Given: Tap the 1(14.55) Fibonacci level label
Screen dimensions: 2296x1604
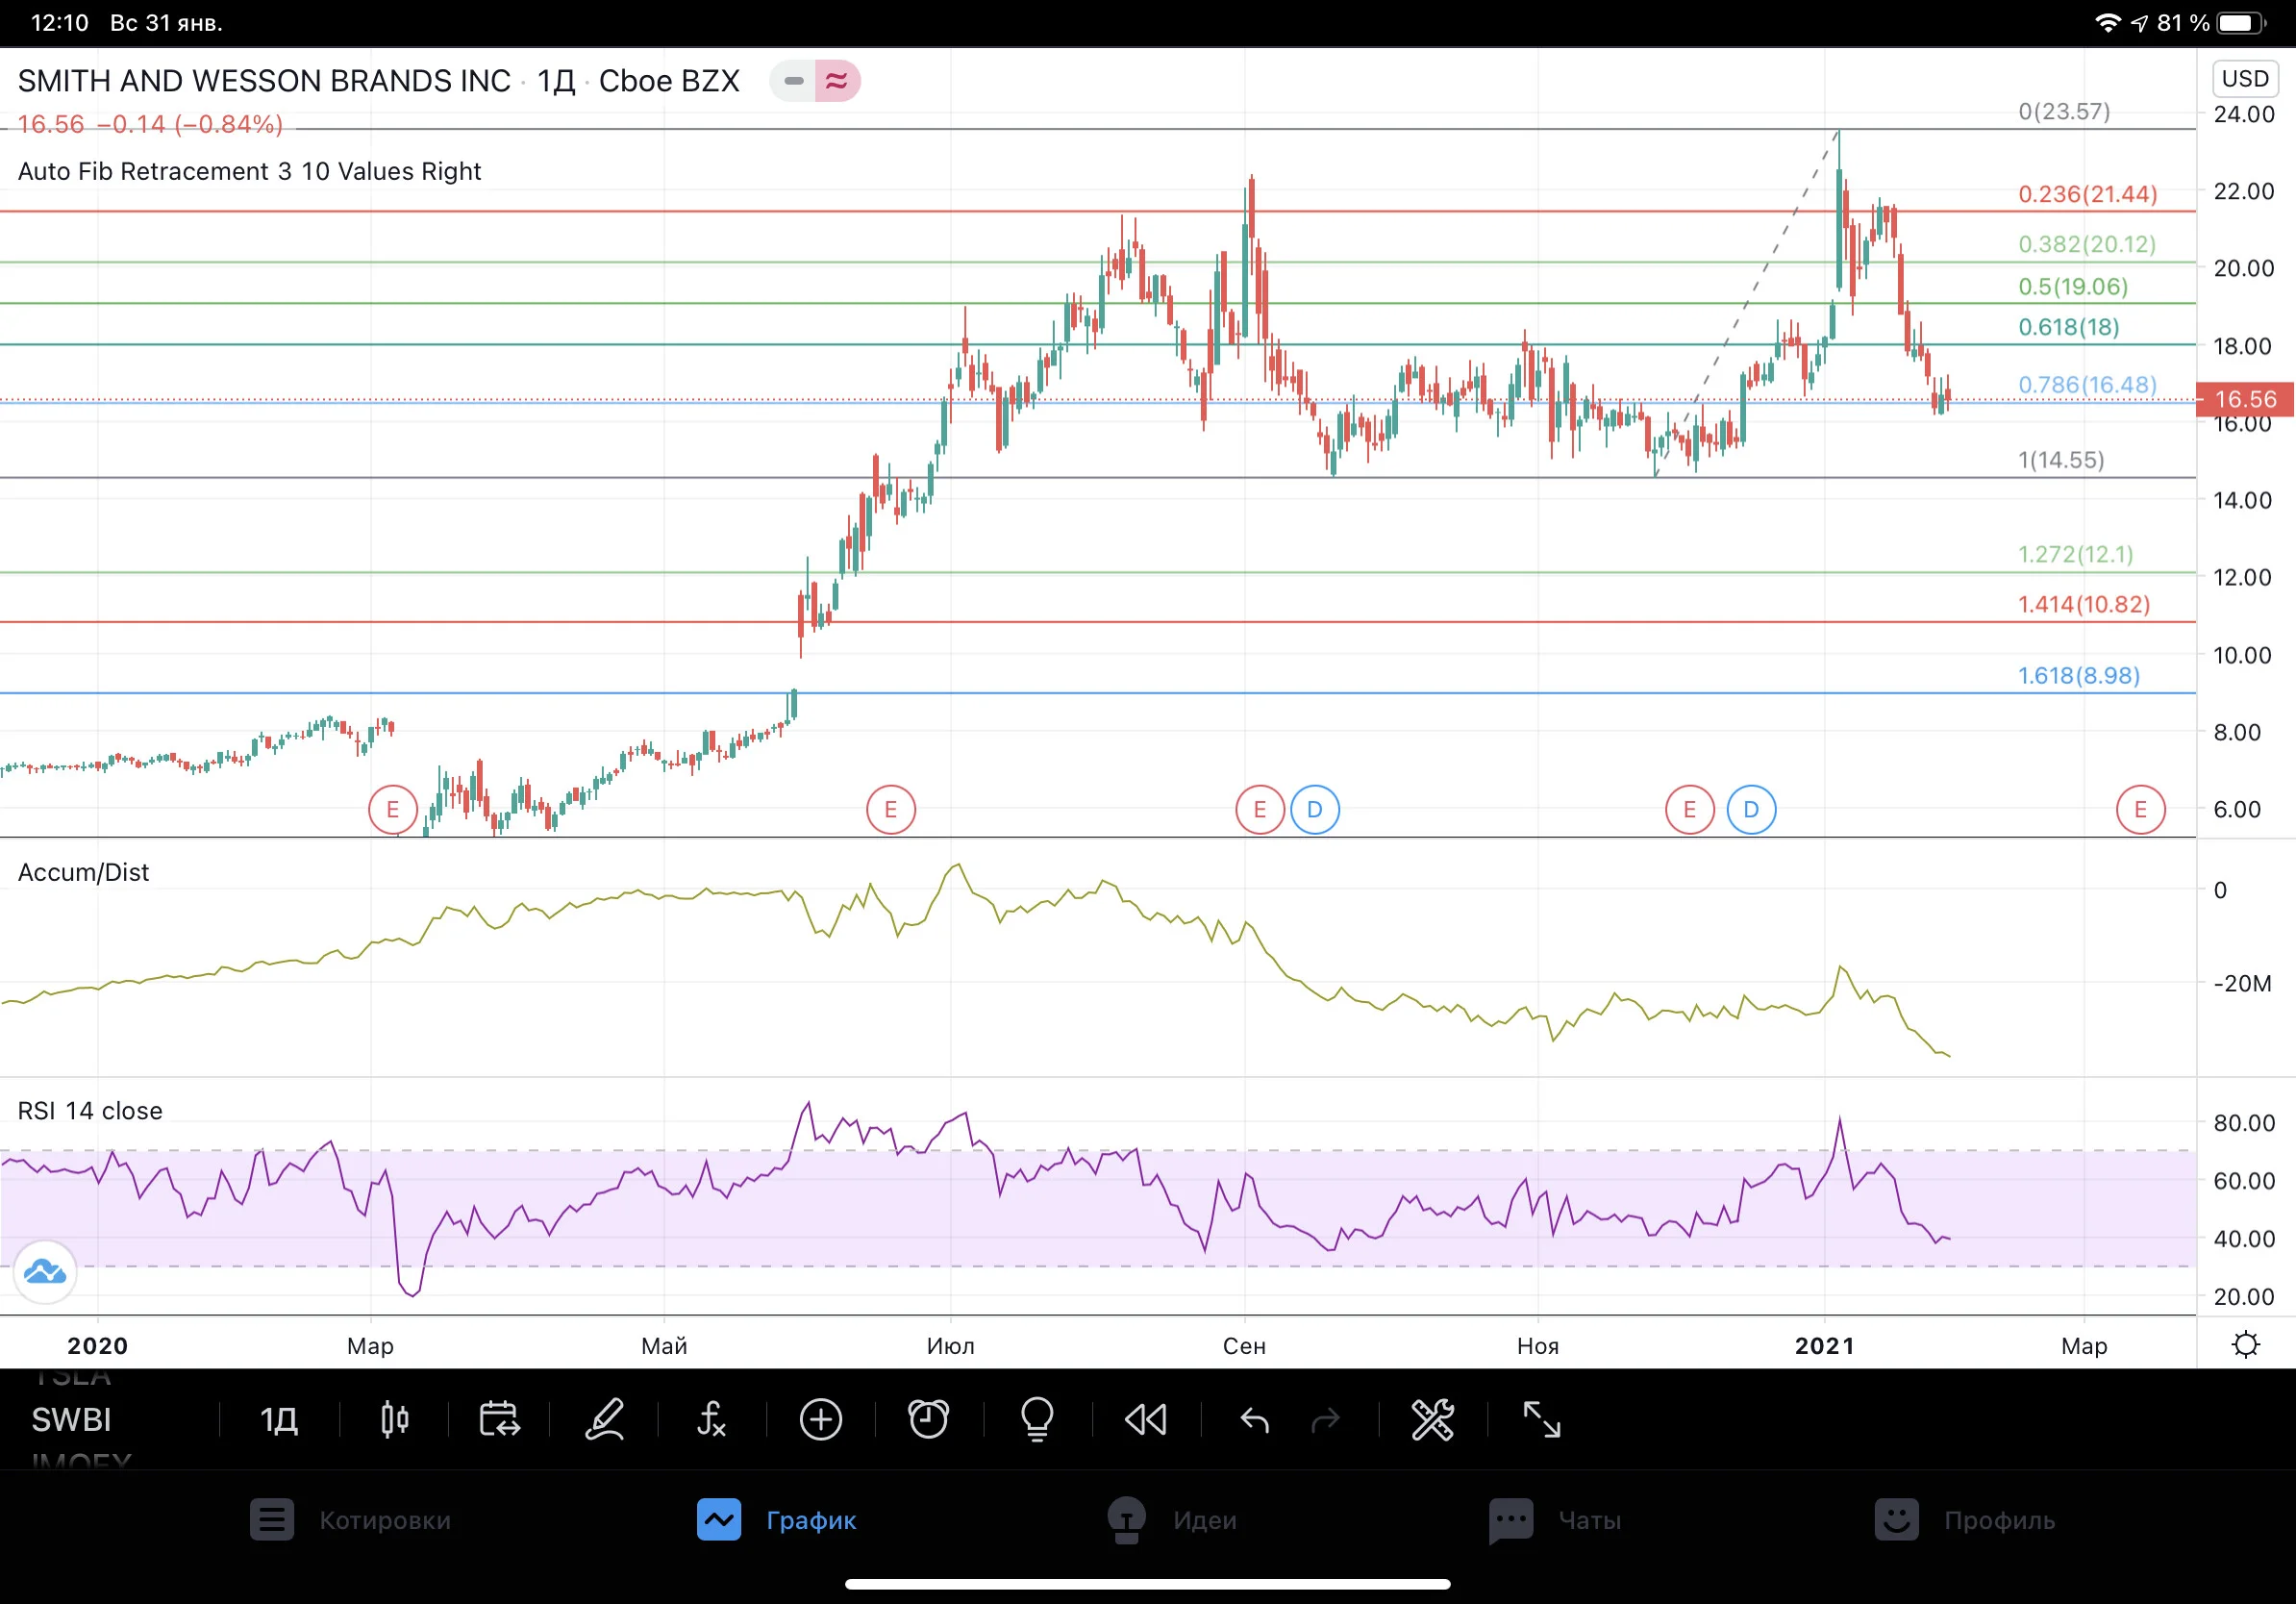Looking at the screenshot, I should [x=2060, y=460].
